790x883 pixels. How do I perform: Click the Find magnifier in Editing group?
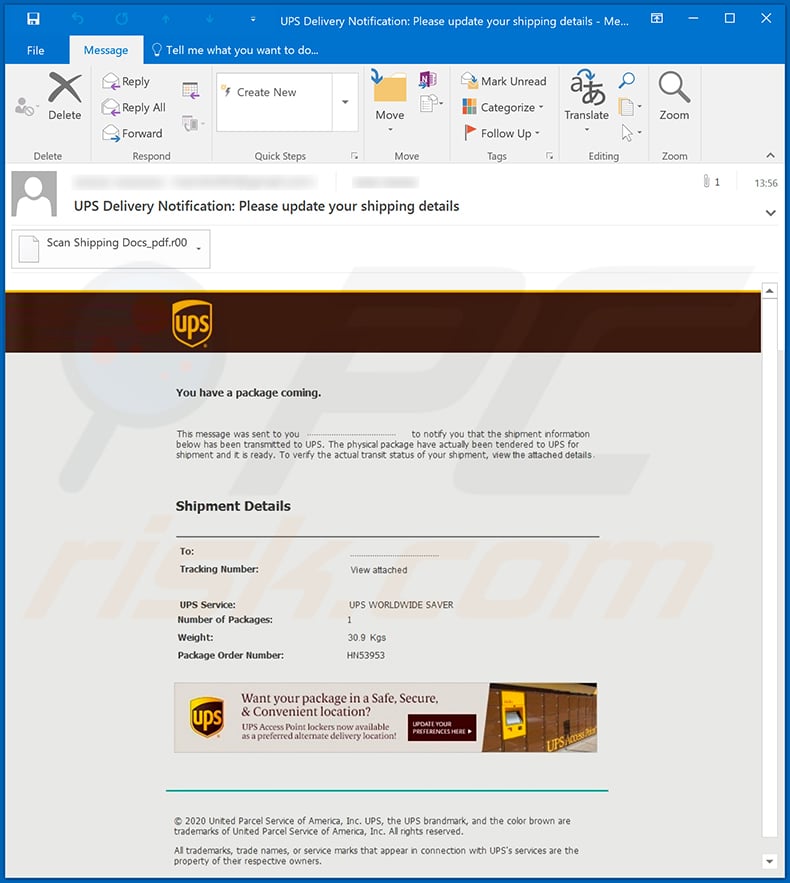[x=627, y=80]
